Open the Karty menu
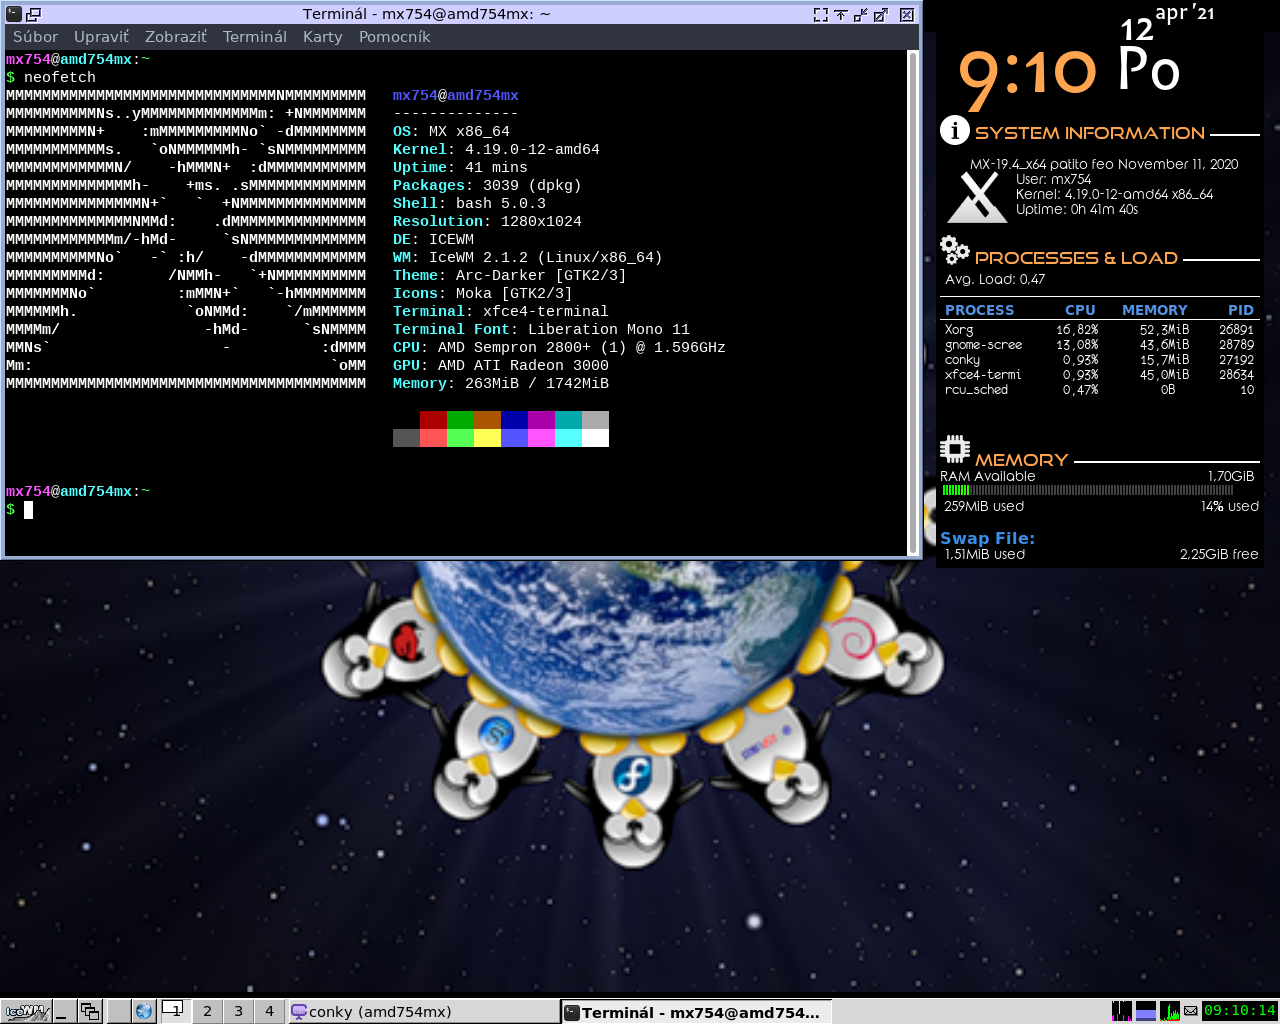Image resolution: width=1280 pixels, height=1024 pixels. (322, 37)
